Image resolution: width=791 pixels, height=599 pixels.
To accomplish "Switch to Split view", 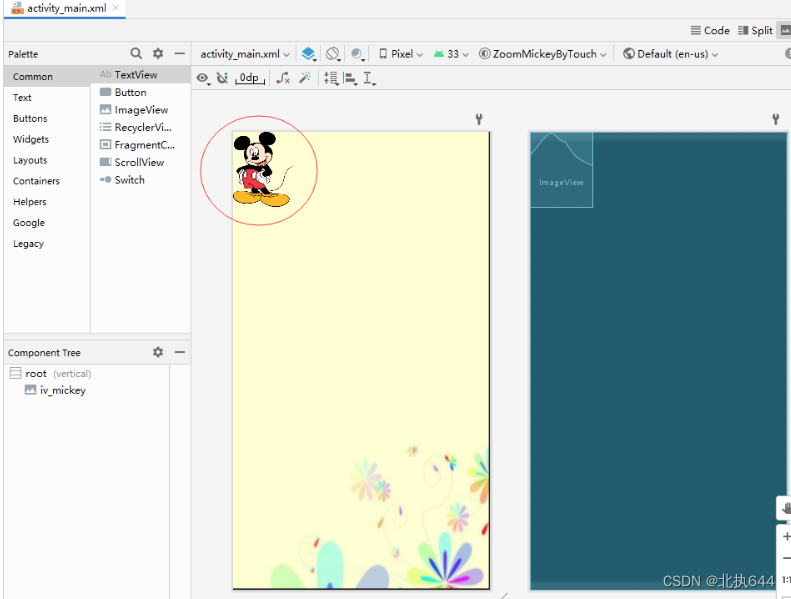I will tap(755, 30).
